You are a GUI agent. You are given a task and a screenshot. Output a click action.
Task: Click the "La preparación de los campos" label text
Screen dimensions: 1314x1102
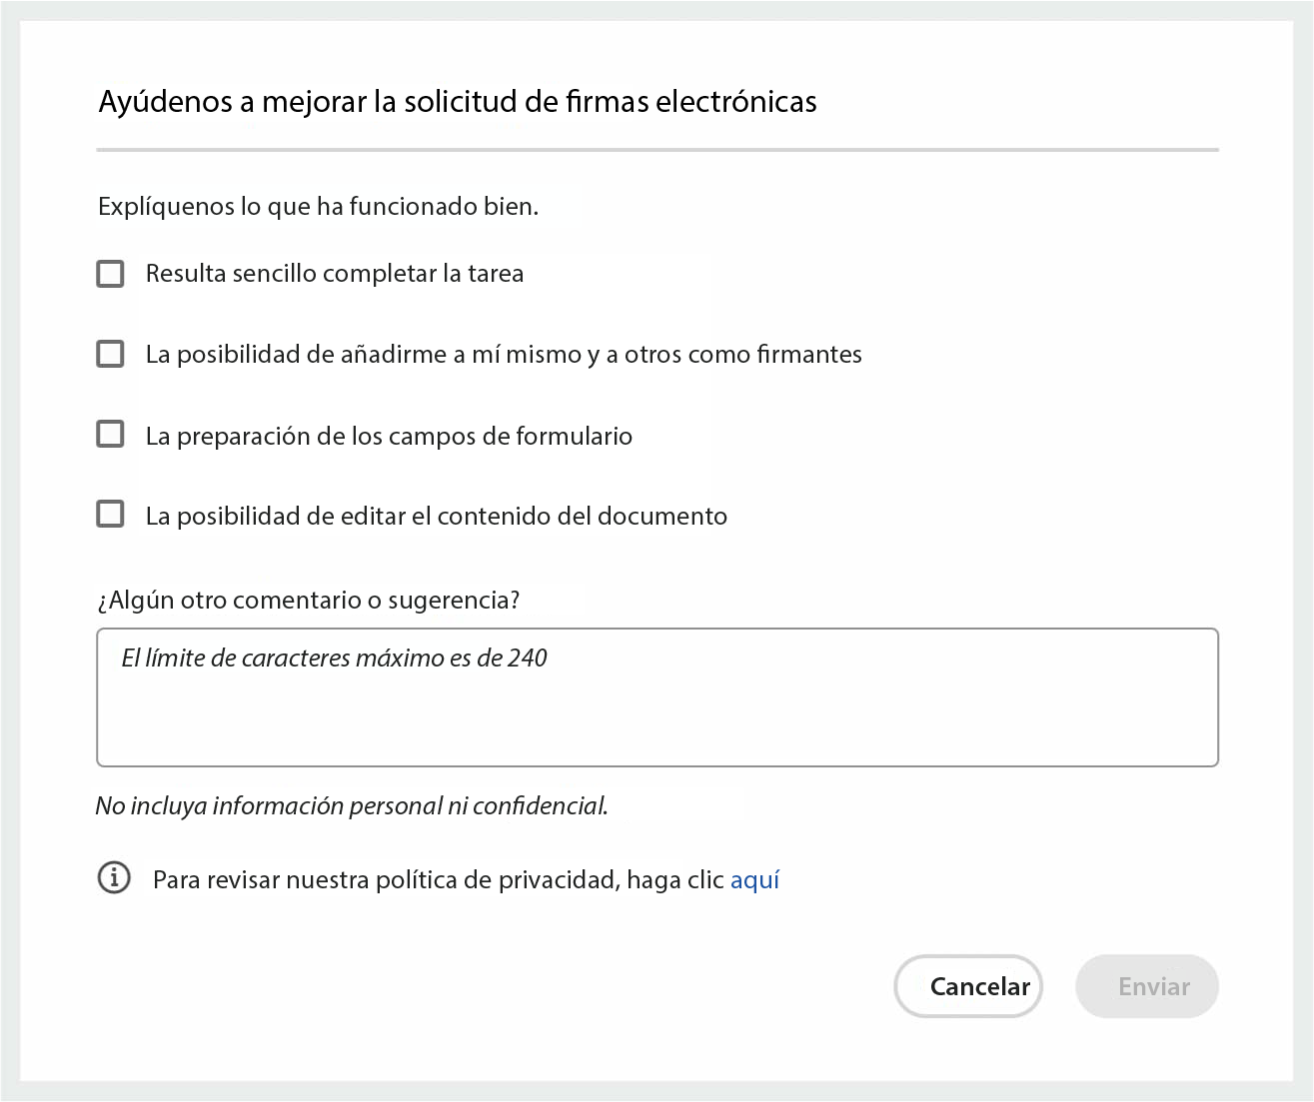pos(388,436)
